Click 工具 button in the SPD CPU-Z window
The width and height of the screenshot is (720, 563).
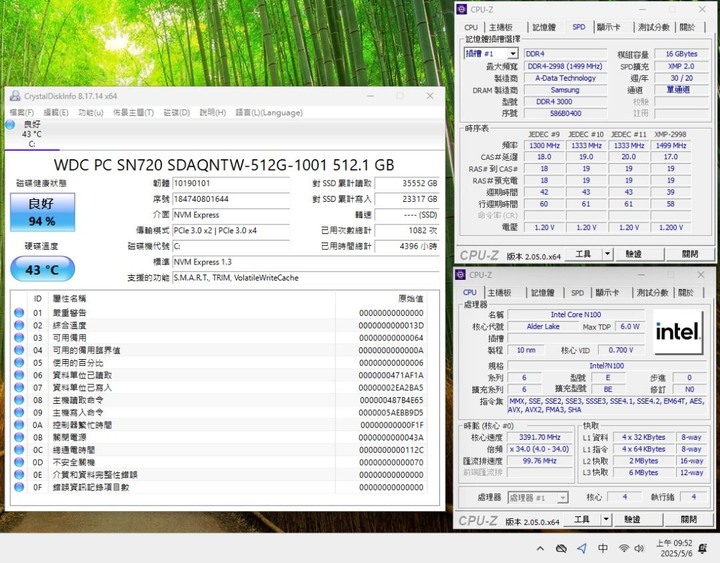[583, 254]
